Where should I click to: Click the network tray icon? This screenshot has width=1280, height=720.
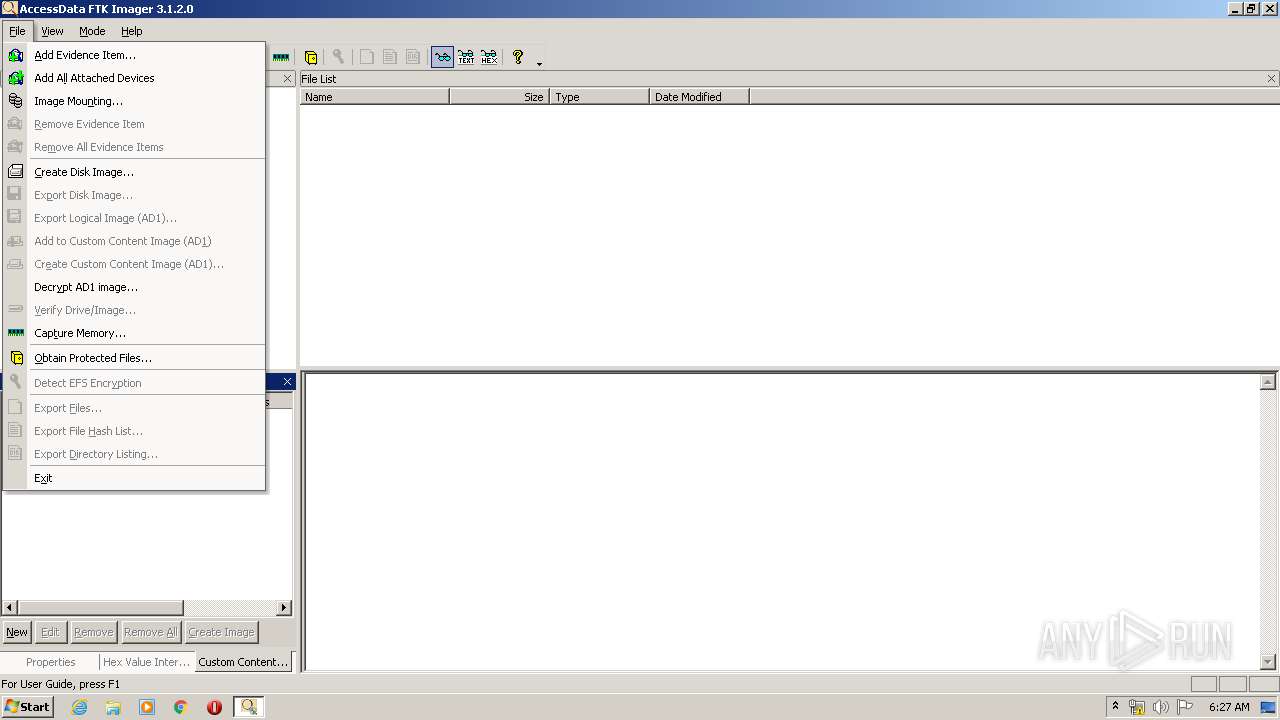(x=1137, y=707)
